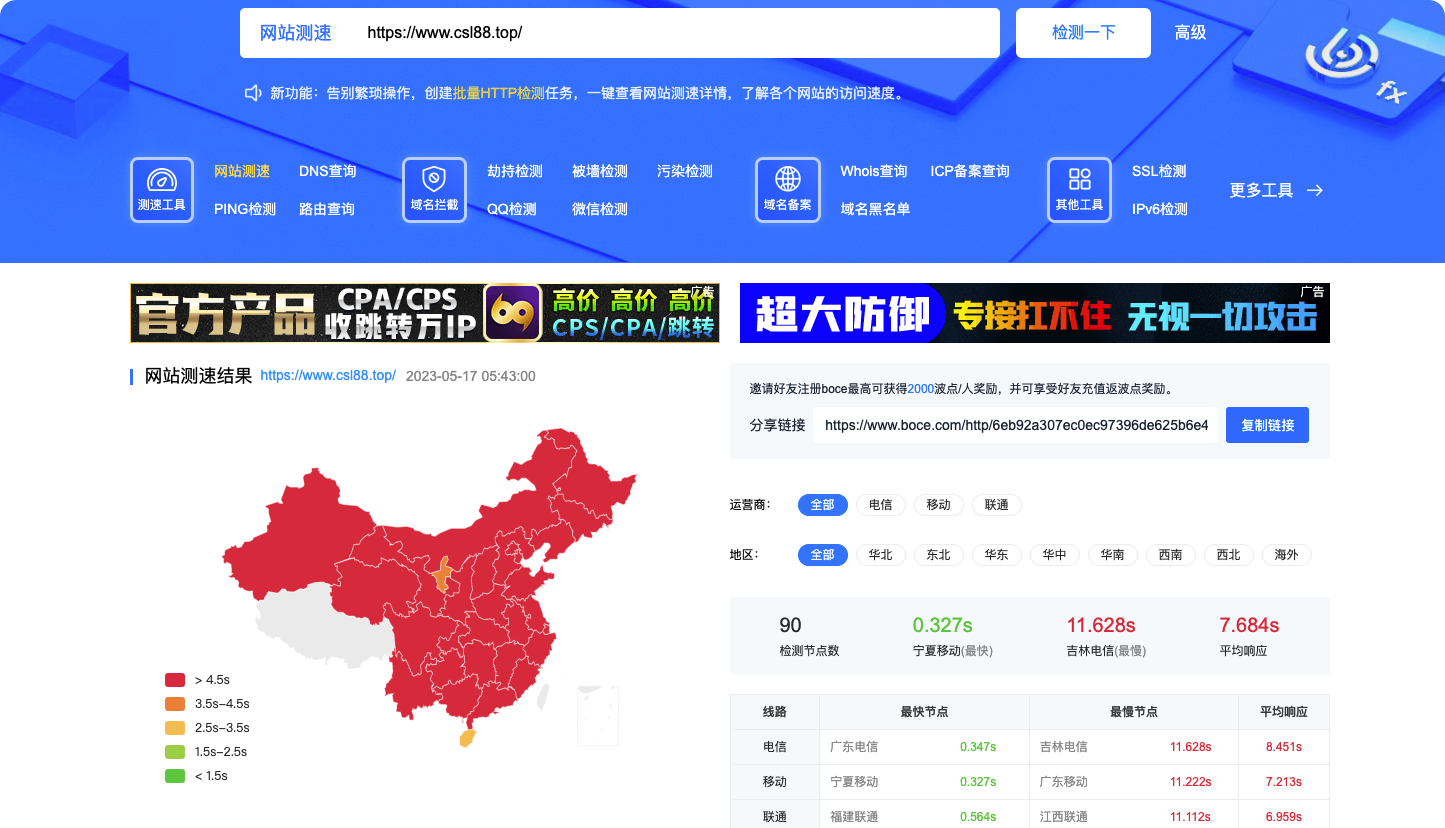Open the DNS查询 tool
1445x828 pixels.
pyautogui.click(x=328, y=171)
